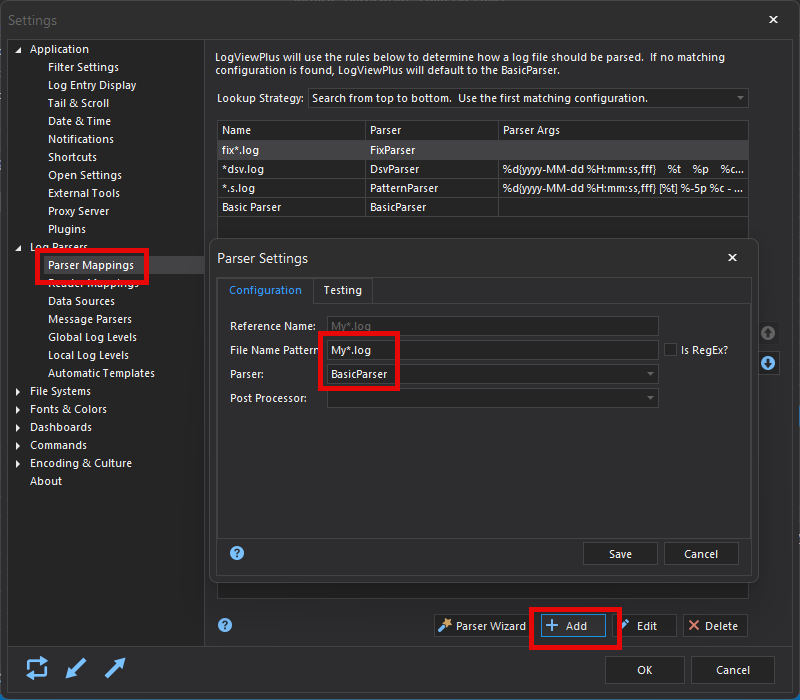
Task: Close the Parser Settings dialog
Action: pos(732,258)
